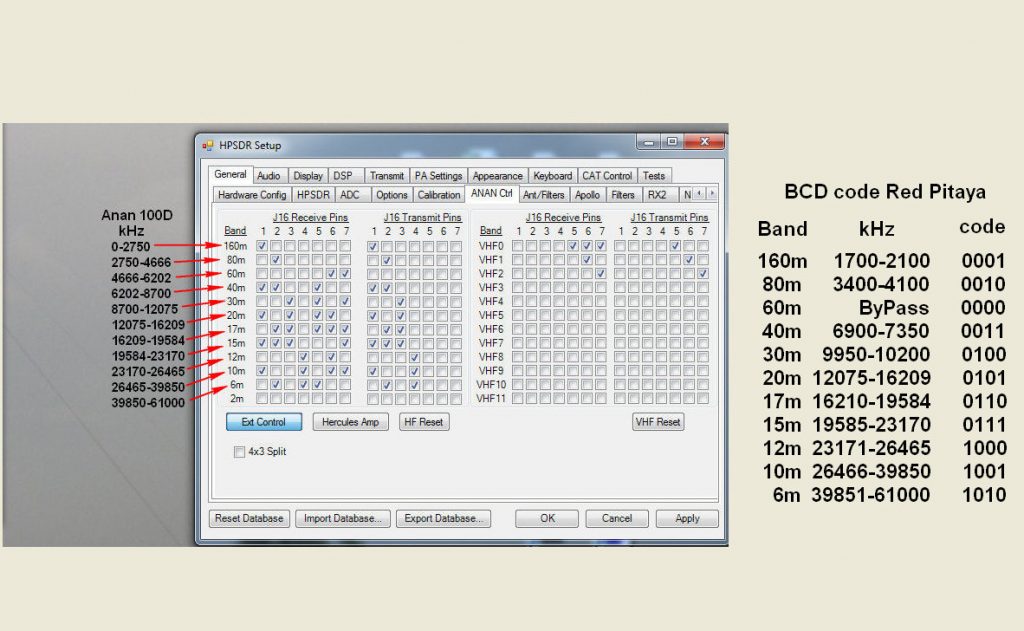1024x631 pixels.
Task: Toggle VHF2 J16 Transmit pin 7
Action: (703, 274)
